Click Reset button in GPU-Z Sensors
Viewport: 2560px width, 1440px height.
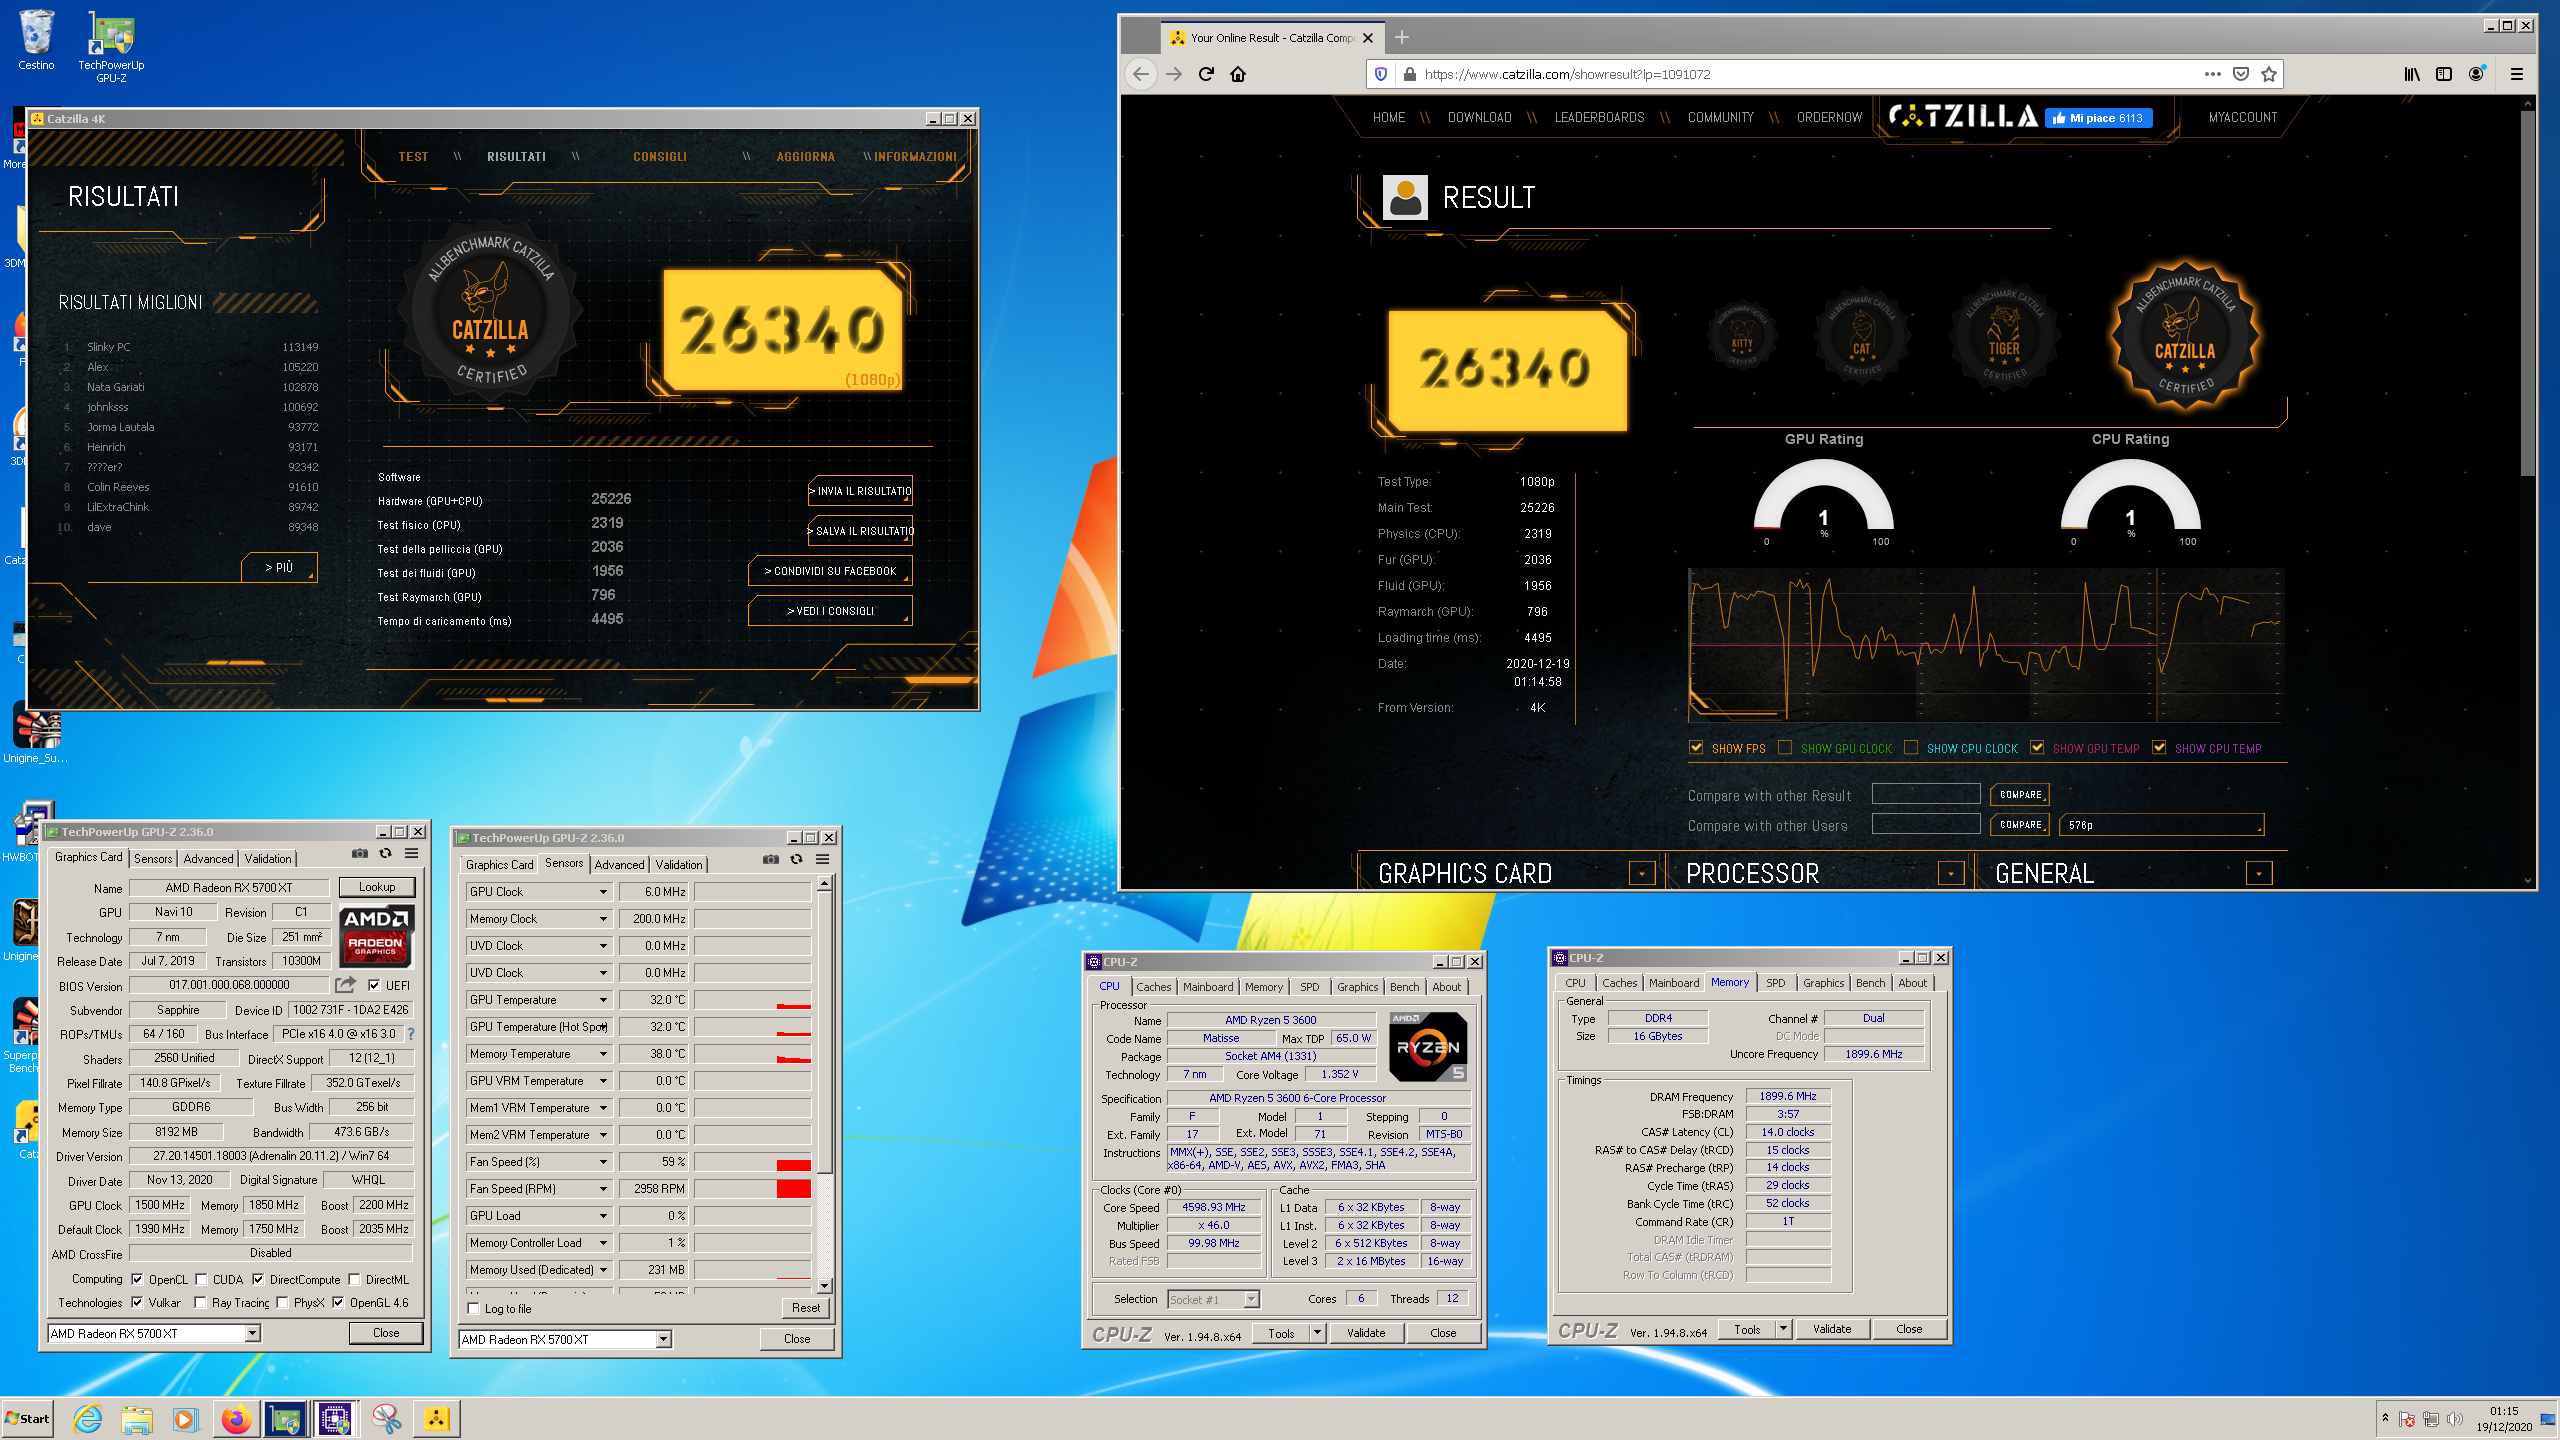click(806, 1308)
